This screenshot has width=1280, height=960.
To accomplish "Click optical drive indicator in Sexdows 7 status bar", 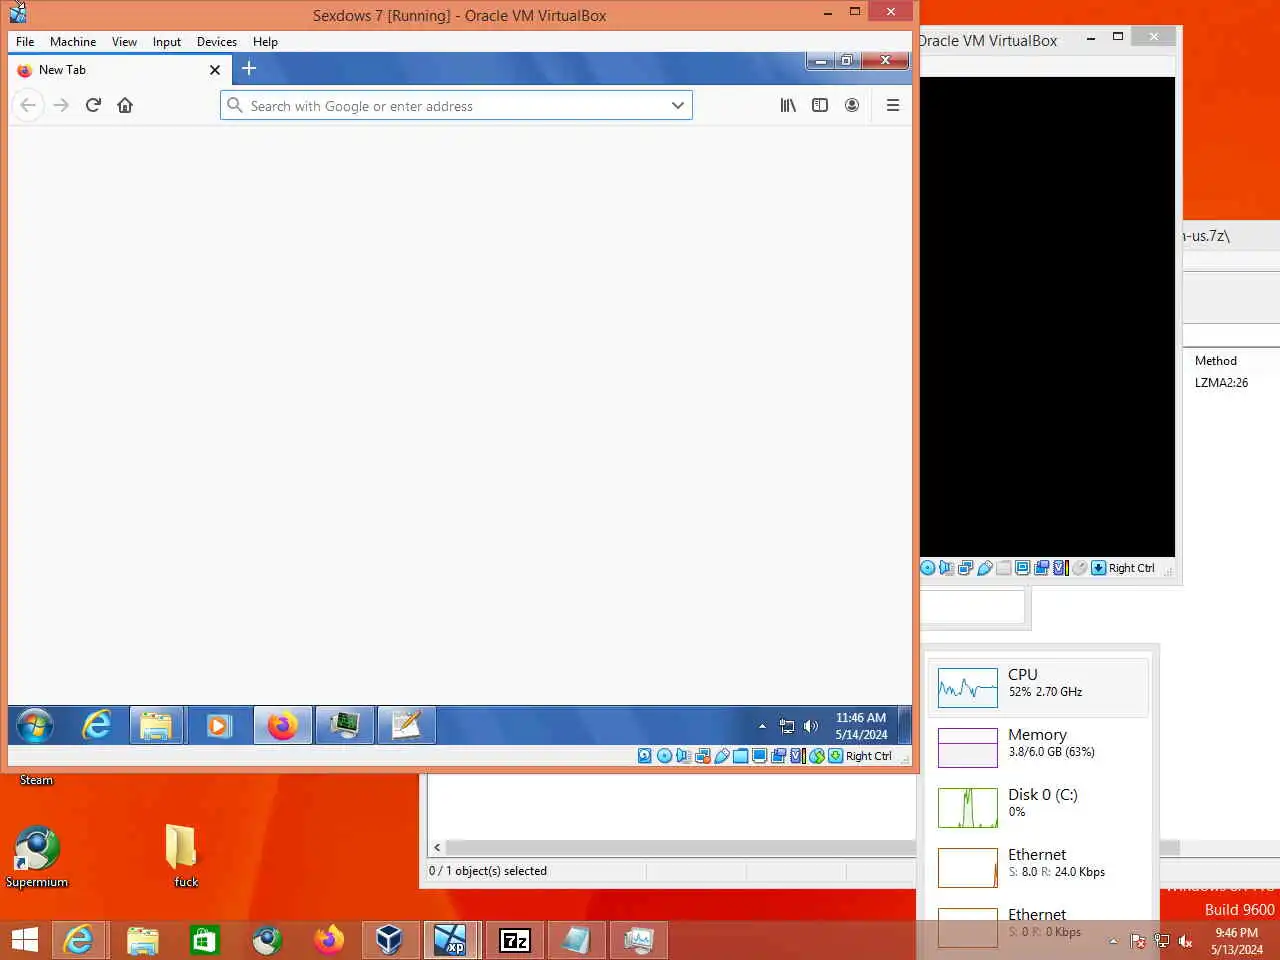I will click(x=664, y=756).
